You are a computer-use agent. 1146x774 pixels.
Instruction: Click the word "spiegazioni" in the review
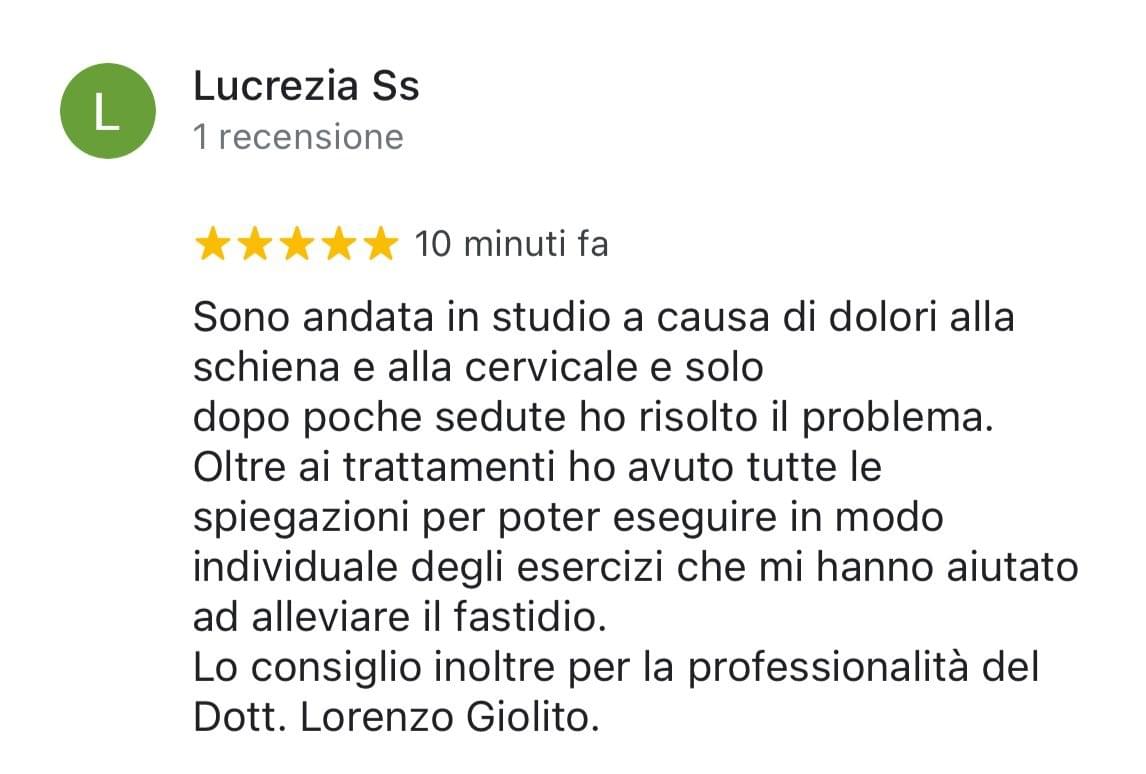click(x=300, y=519)
